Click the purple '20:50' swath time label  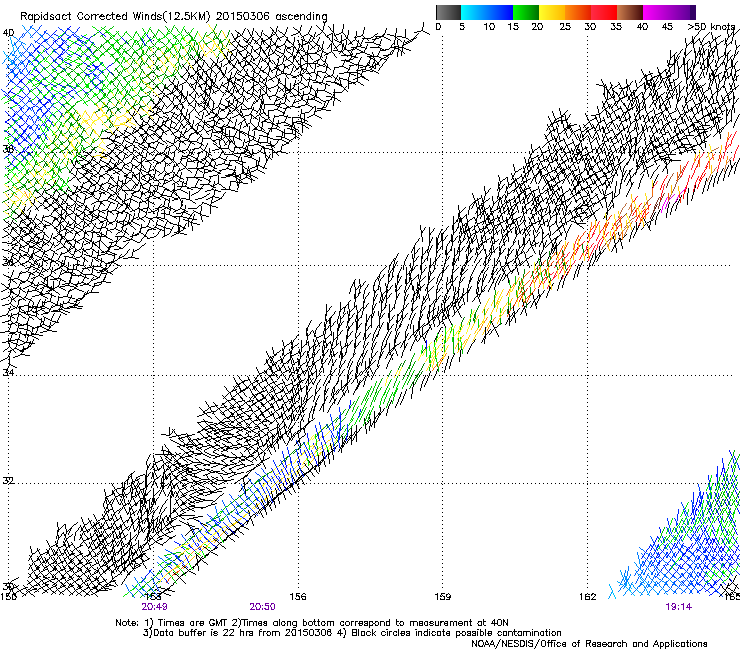pyautogui.click(x=262, y=607)
